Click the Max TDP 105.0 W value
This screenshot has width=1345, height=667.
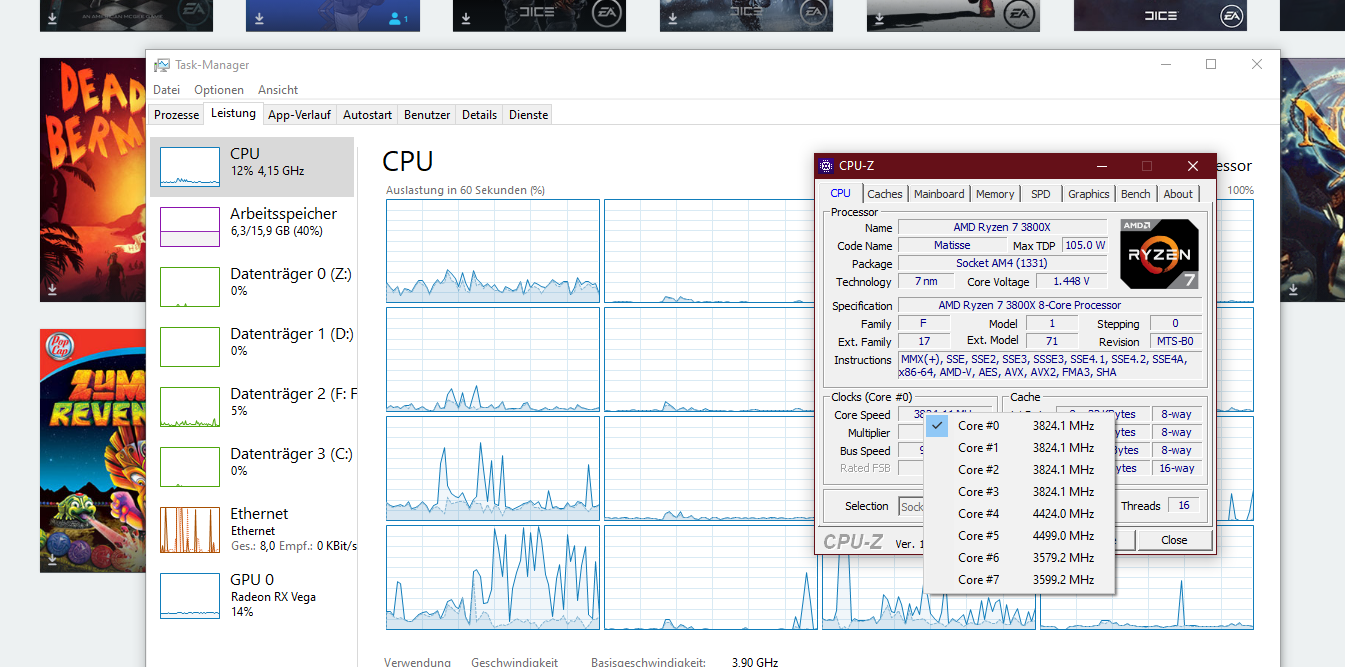tap(1084, 245)
